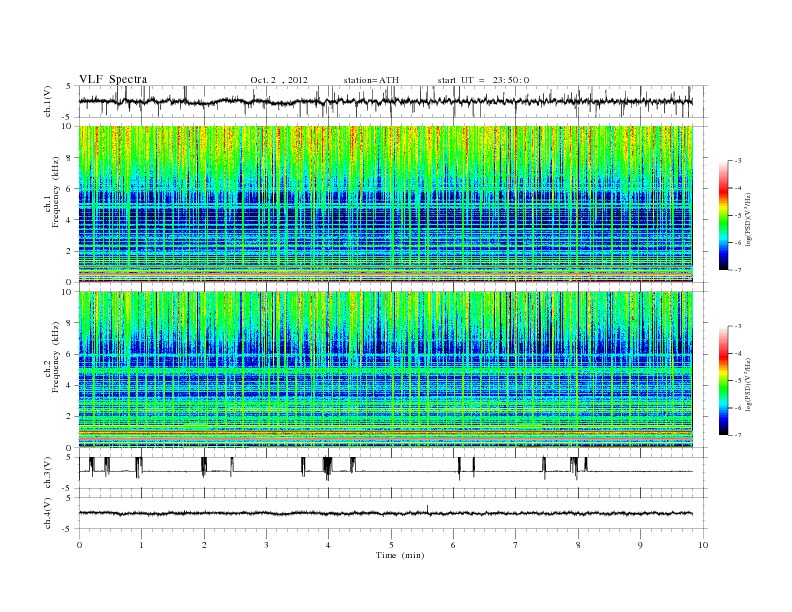Click the time axis tick label "10"
Image resolution: width=792 pixels, height=612 pixels.
coord(703,545)
